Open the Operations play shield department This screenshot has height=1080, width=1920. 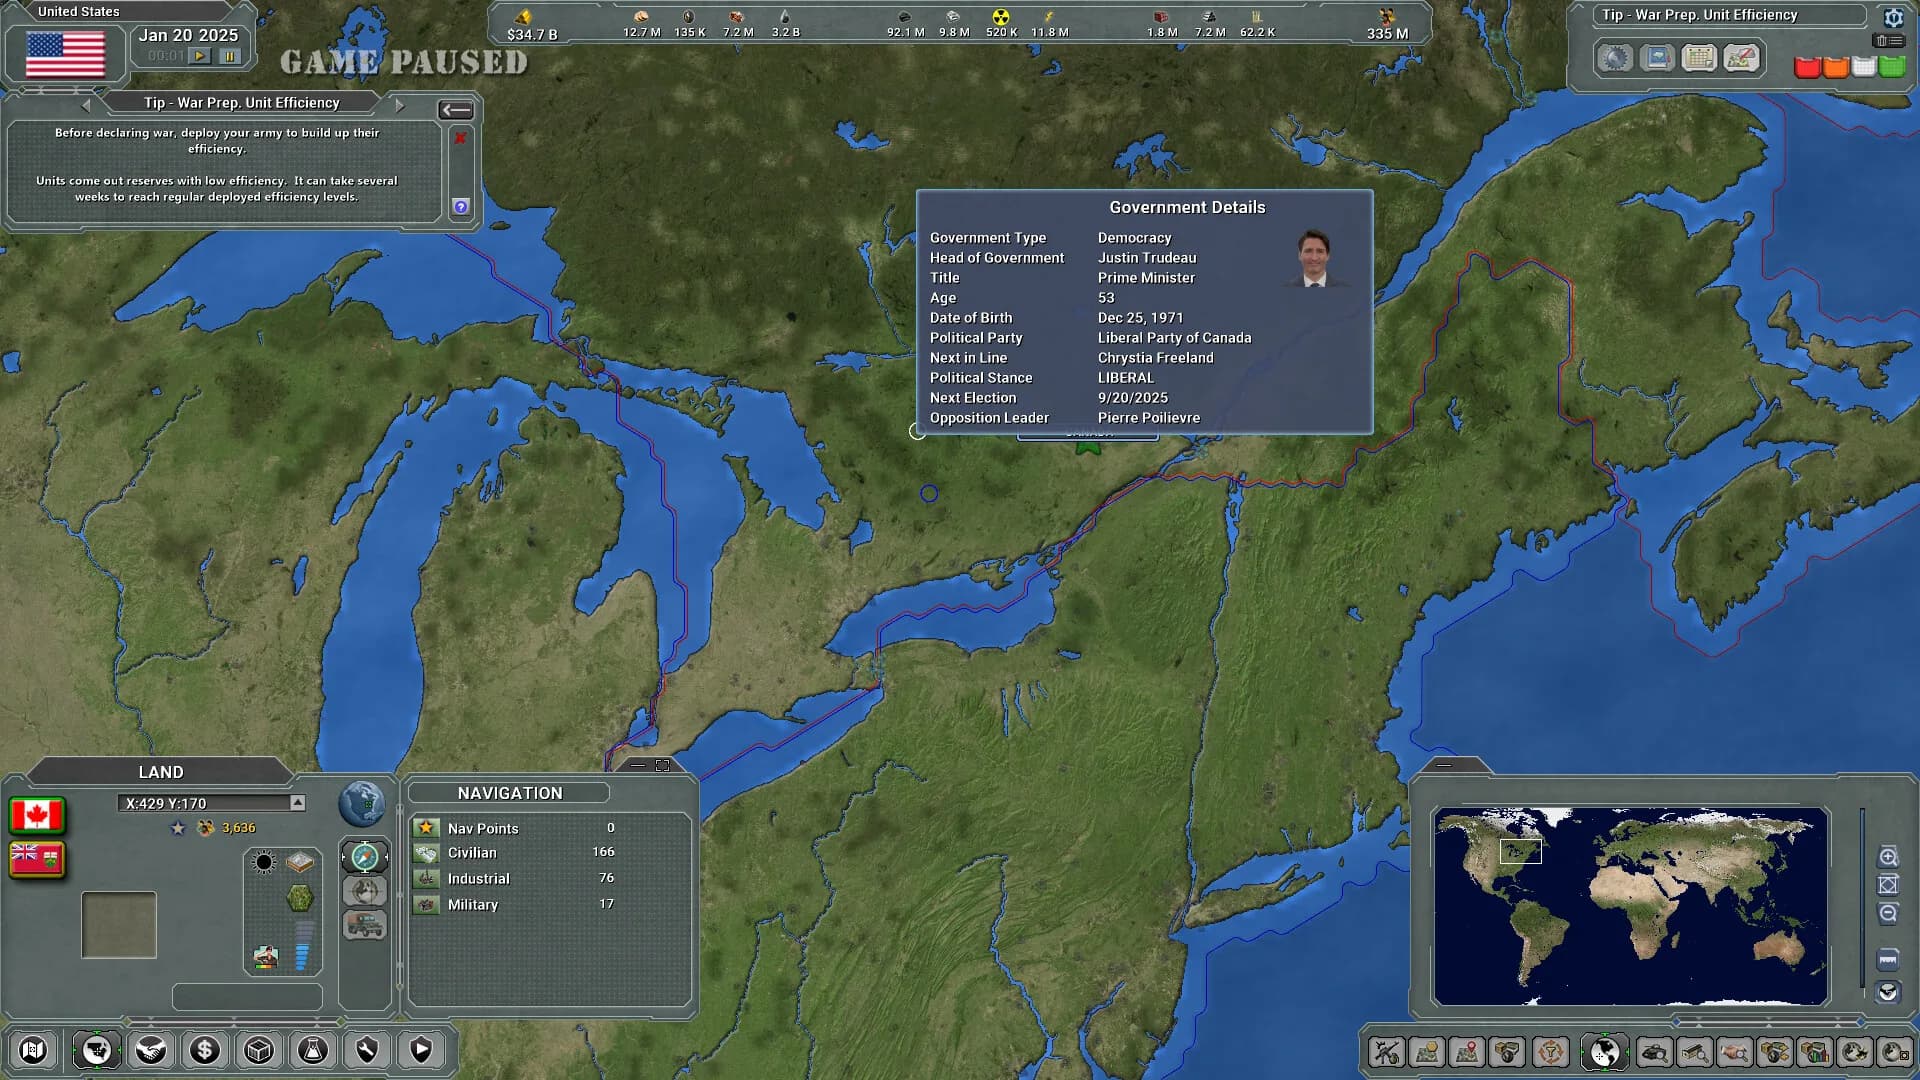click(421, 1050)
